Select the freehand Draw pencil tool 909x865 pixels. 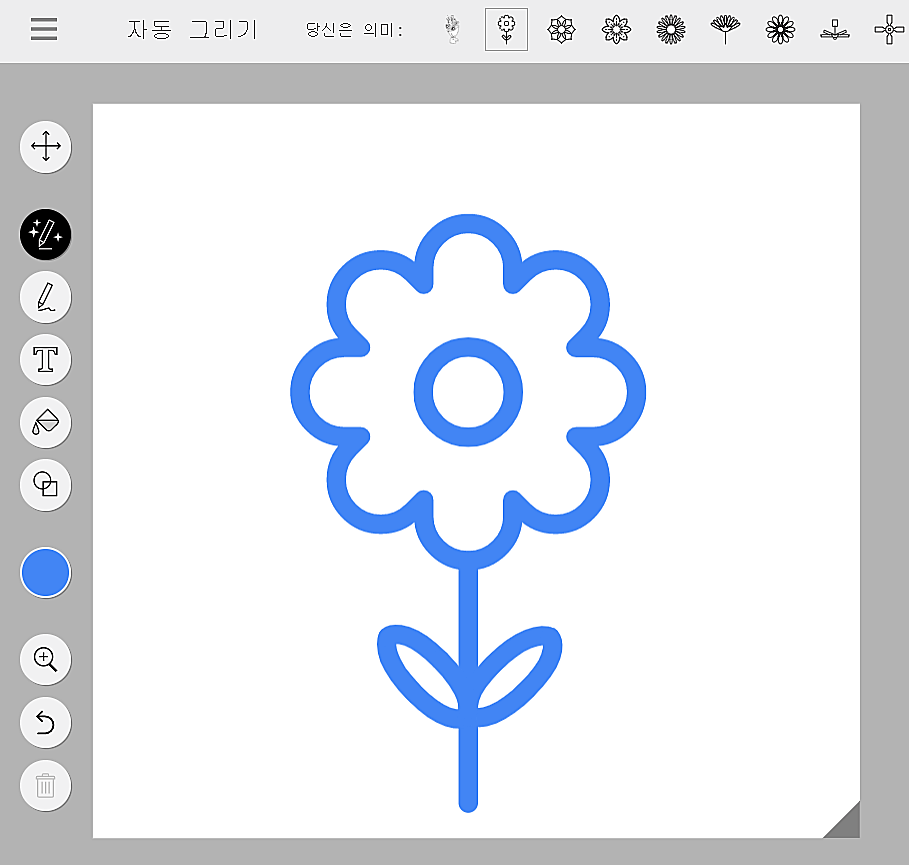[x=45, y=297]
